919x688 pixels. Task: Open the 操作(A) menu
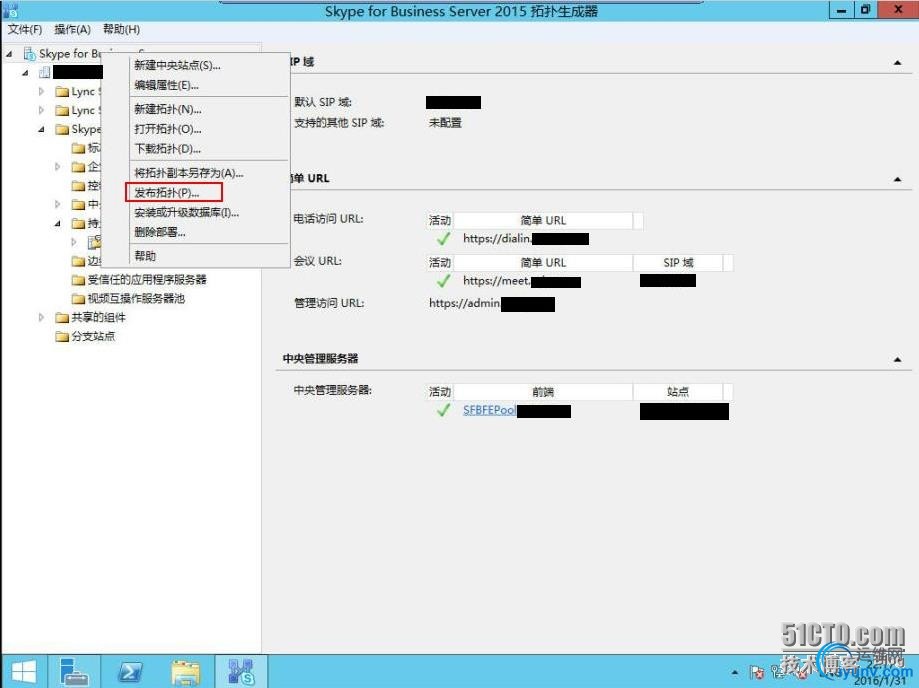coord(72,29)
